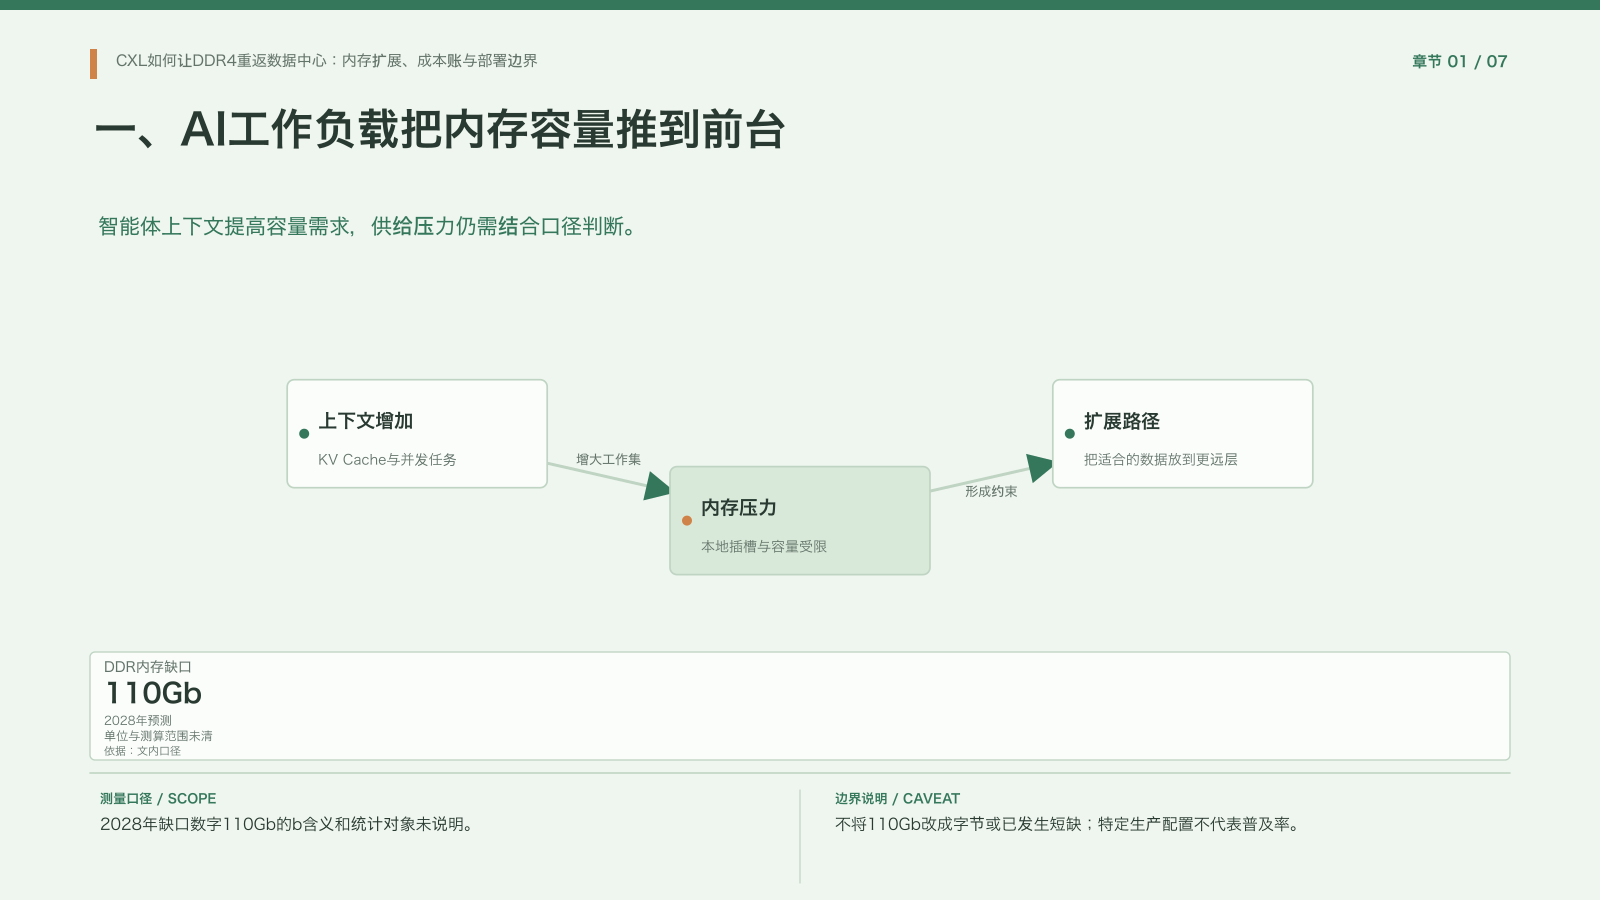Image resolution: width=1600 pixels, height=900 pixels.
Task: Select the sentence 2028年缺口数字110Gb的b含义
Action: pyautogui.click(x=288, y=824)
